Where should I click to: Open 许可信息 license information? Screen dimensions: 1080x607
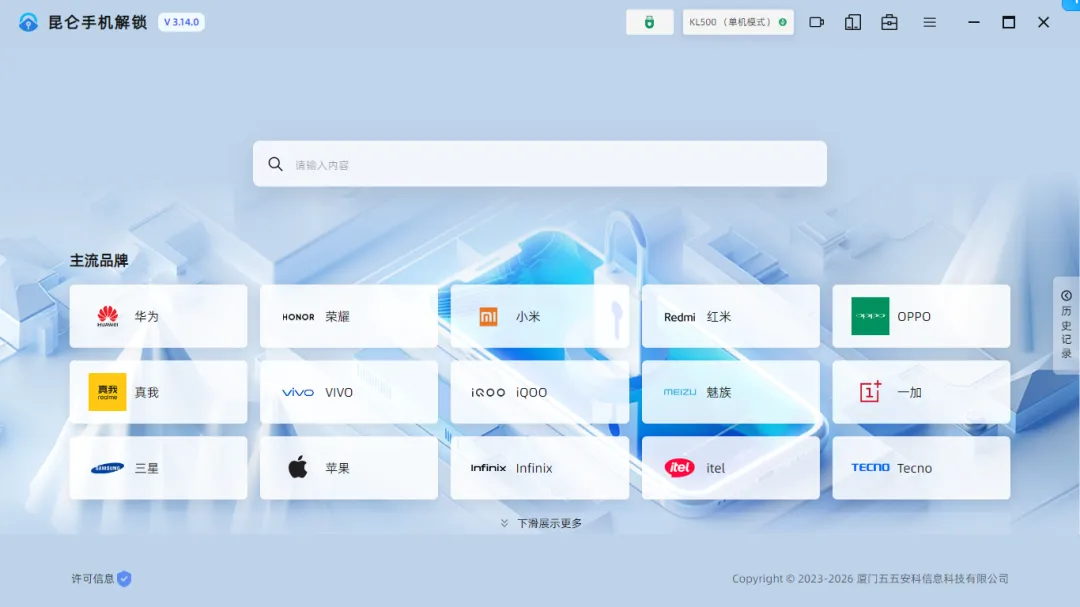[x=93, y=579]
